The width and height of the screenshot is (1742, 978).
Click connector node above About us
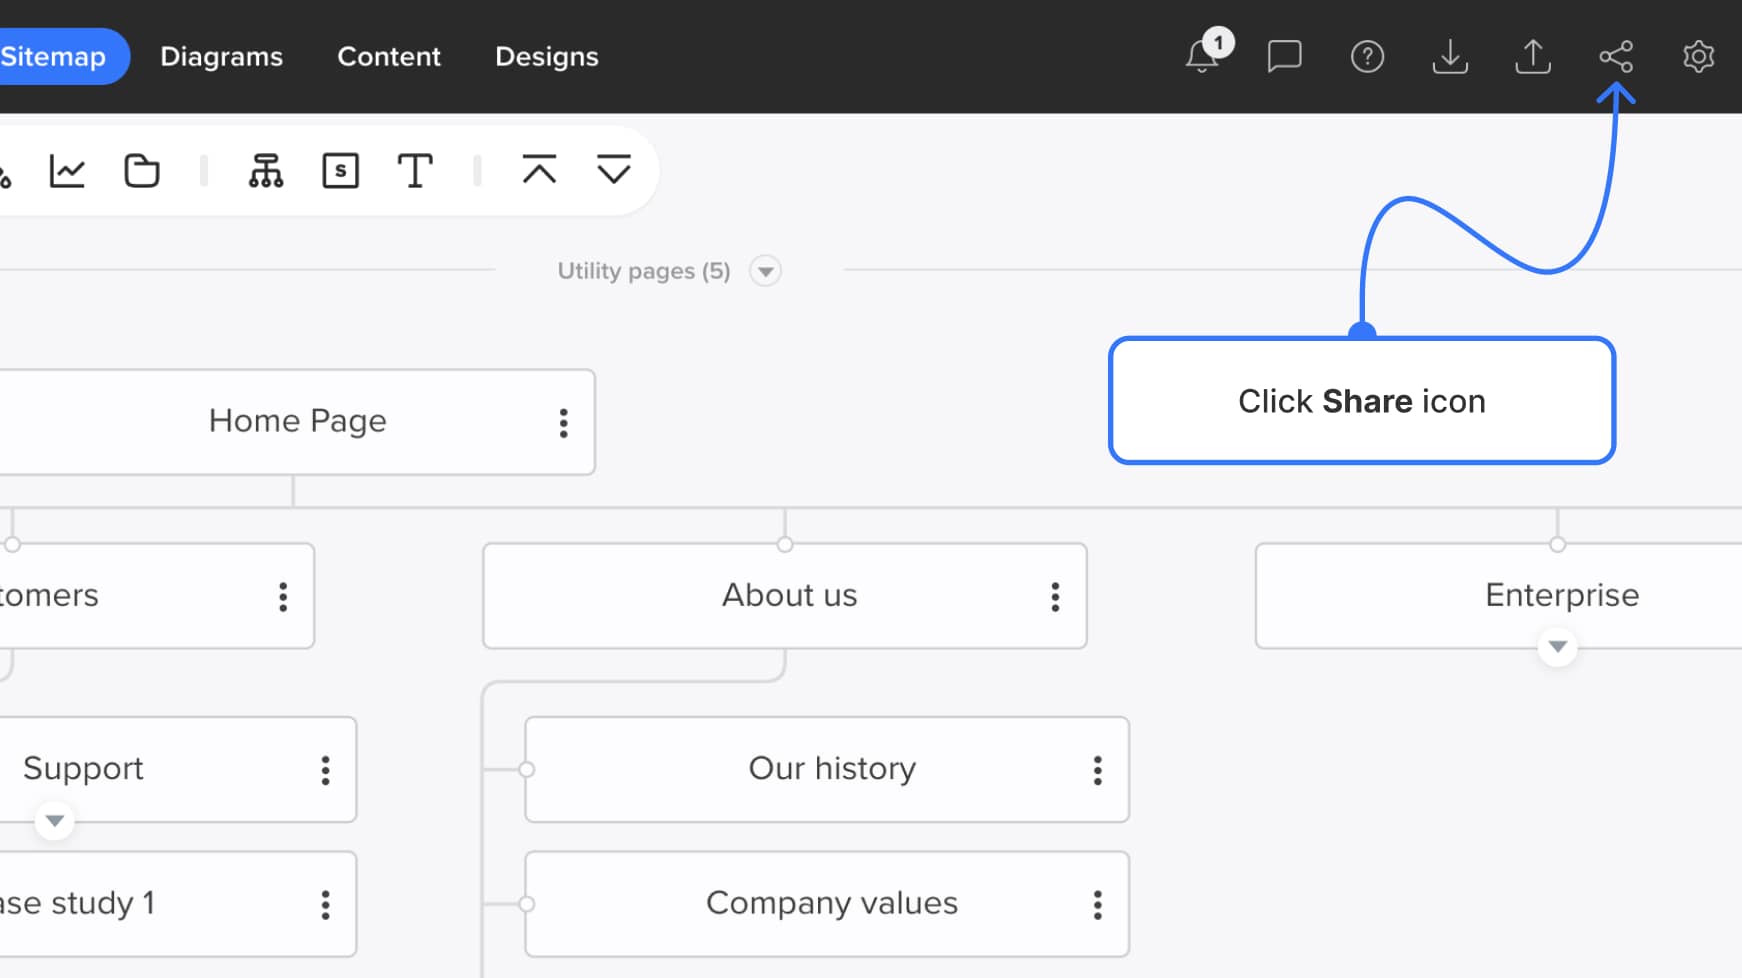pyautogui.click(x=785, y=544)
